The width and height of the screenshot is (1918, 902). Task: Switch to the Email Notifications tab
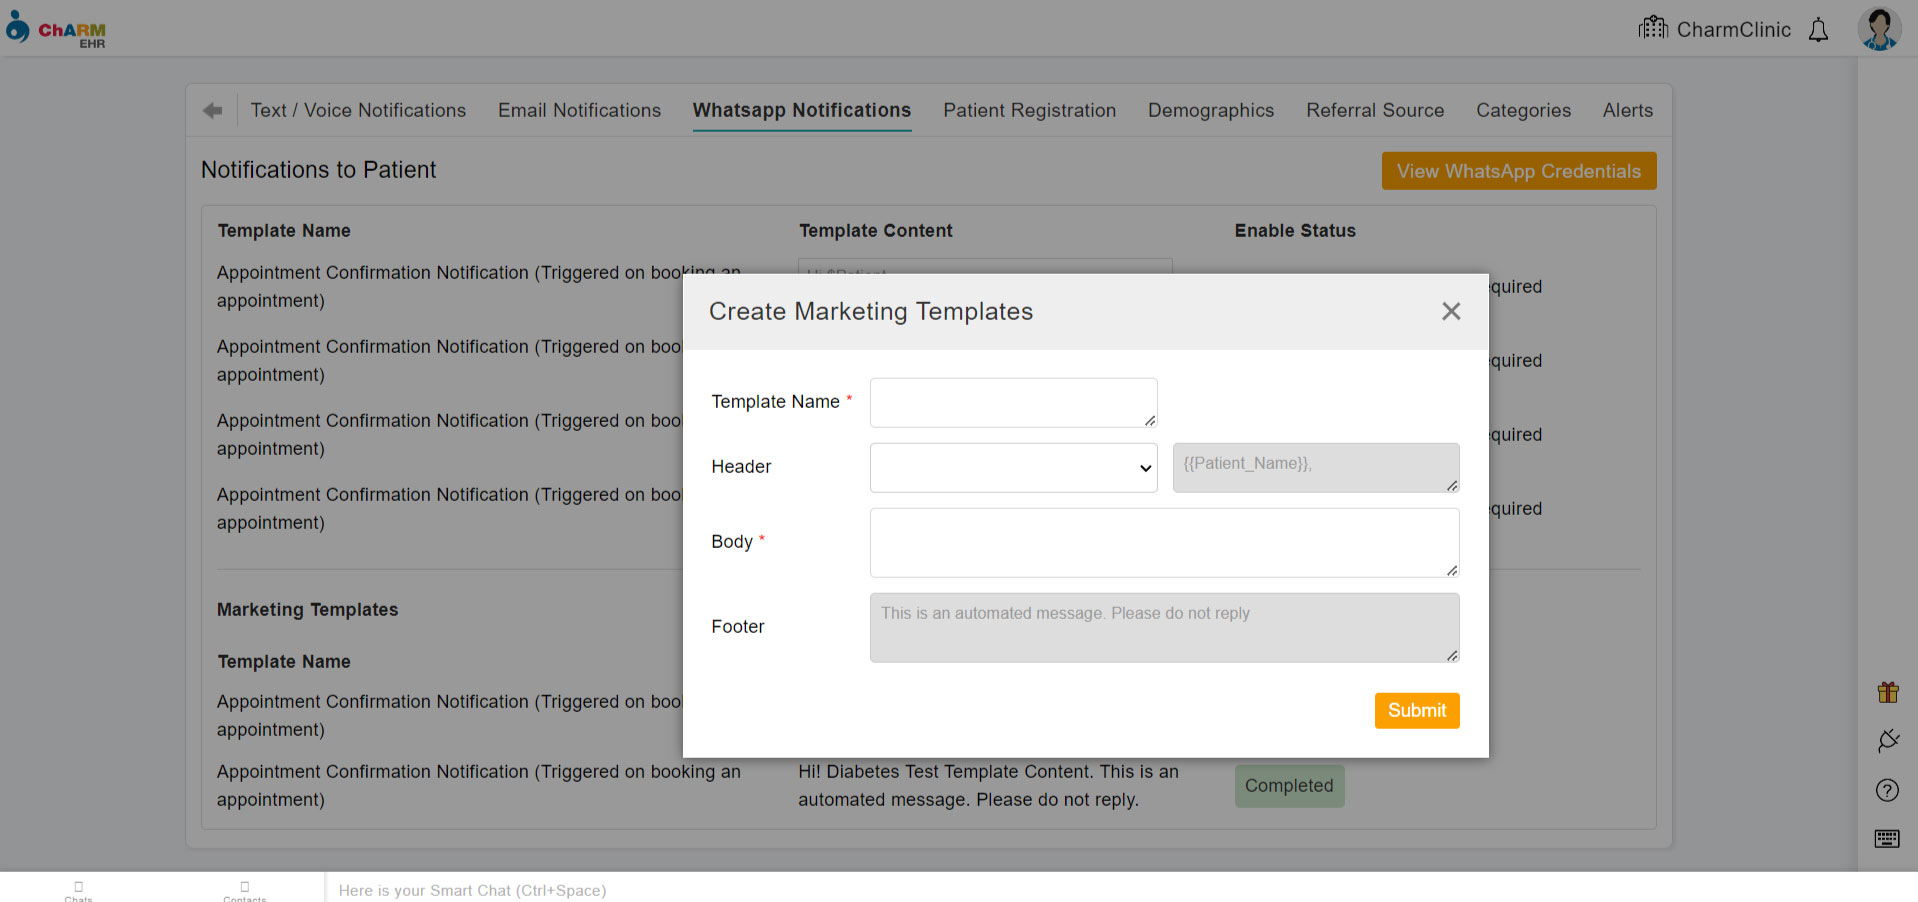tap(579, 110)
